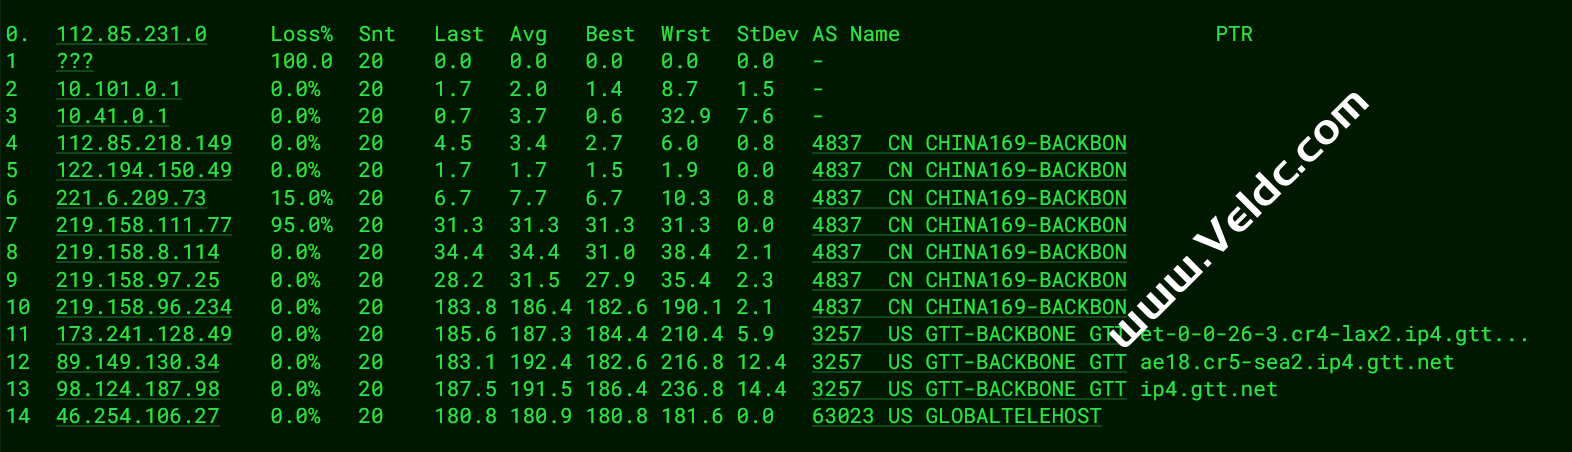The width and height of the screenshot is (1572, 452).
Task: Open hop 12 address 89.149.130.34
Action: tap(138, 362)
